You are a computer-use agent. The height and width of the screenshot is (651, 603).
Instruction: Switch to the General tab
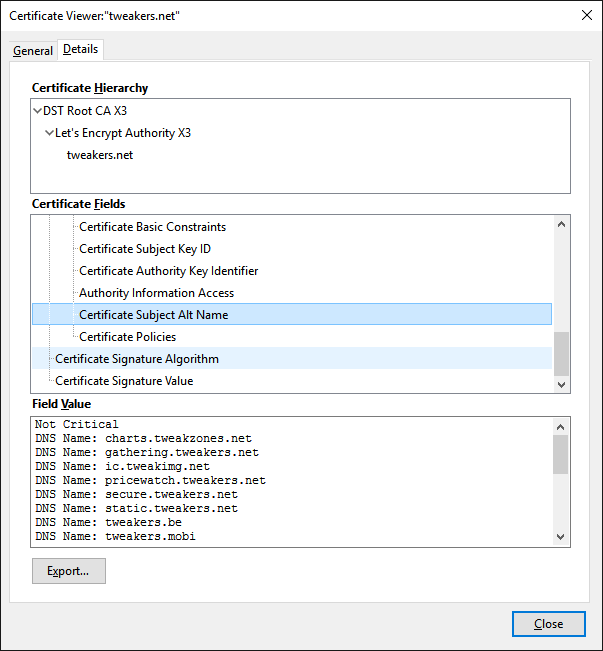[33, 51]
